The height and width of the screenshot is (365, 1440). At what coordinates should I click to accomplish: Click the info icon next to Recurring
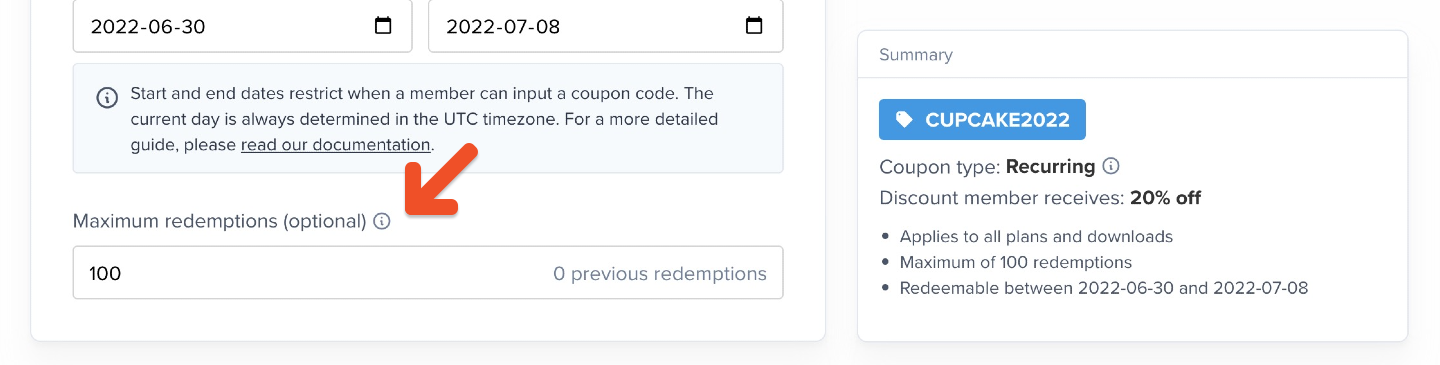point(1110,166)
